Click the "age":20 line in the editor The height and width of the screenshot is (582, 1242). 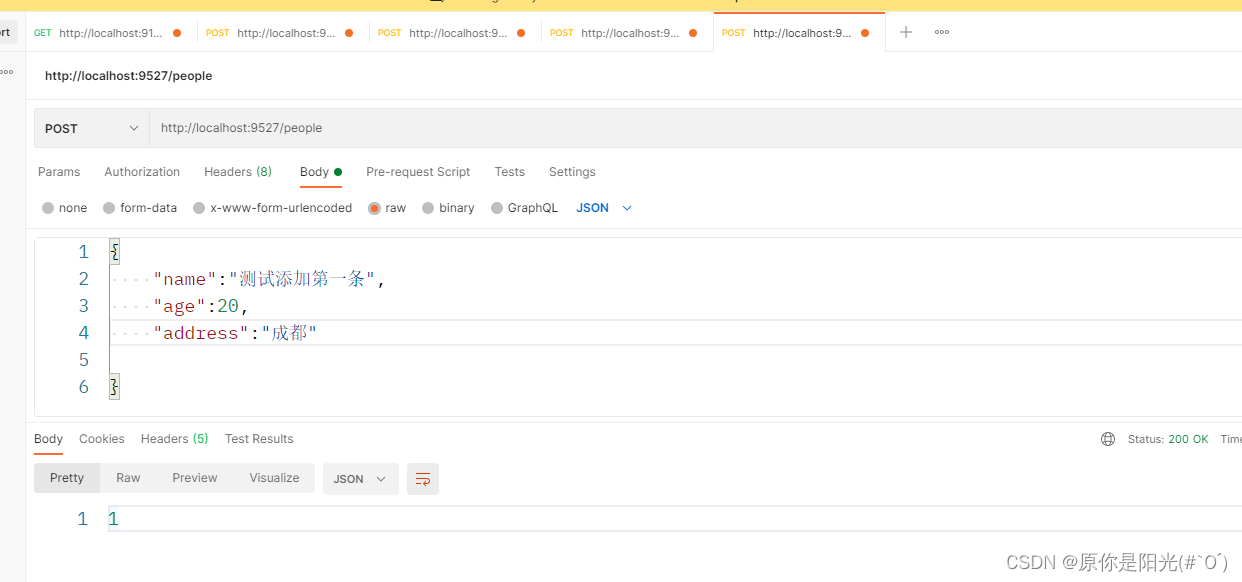(201, 306)
